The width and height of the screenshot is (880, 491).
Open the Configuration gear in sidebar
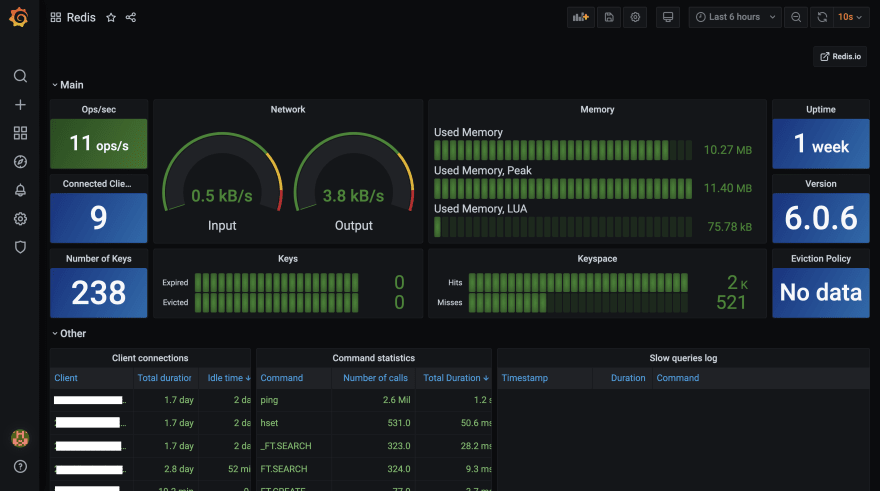pos(20,219)
